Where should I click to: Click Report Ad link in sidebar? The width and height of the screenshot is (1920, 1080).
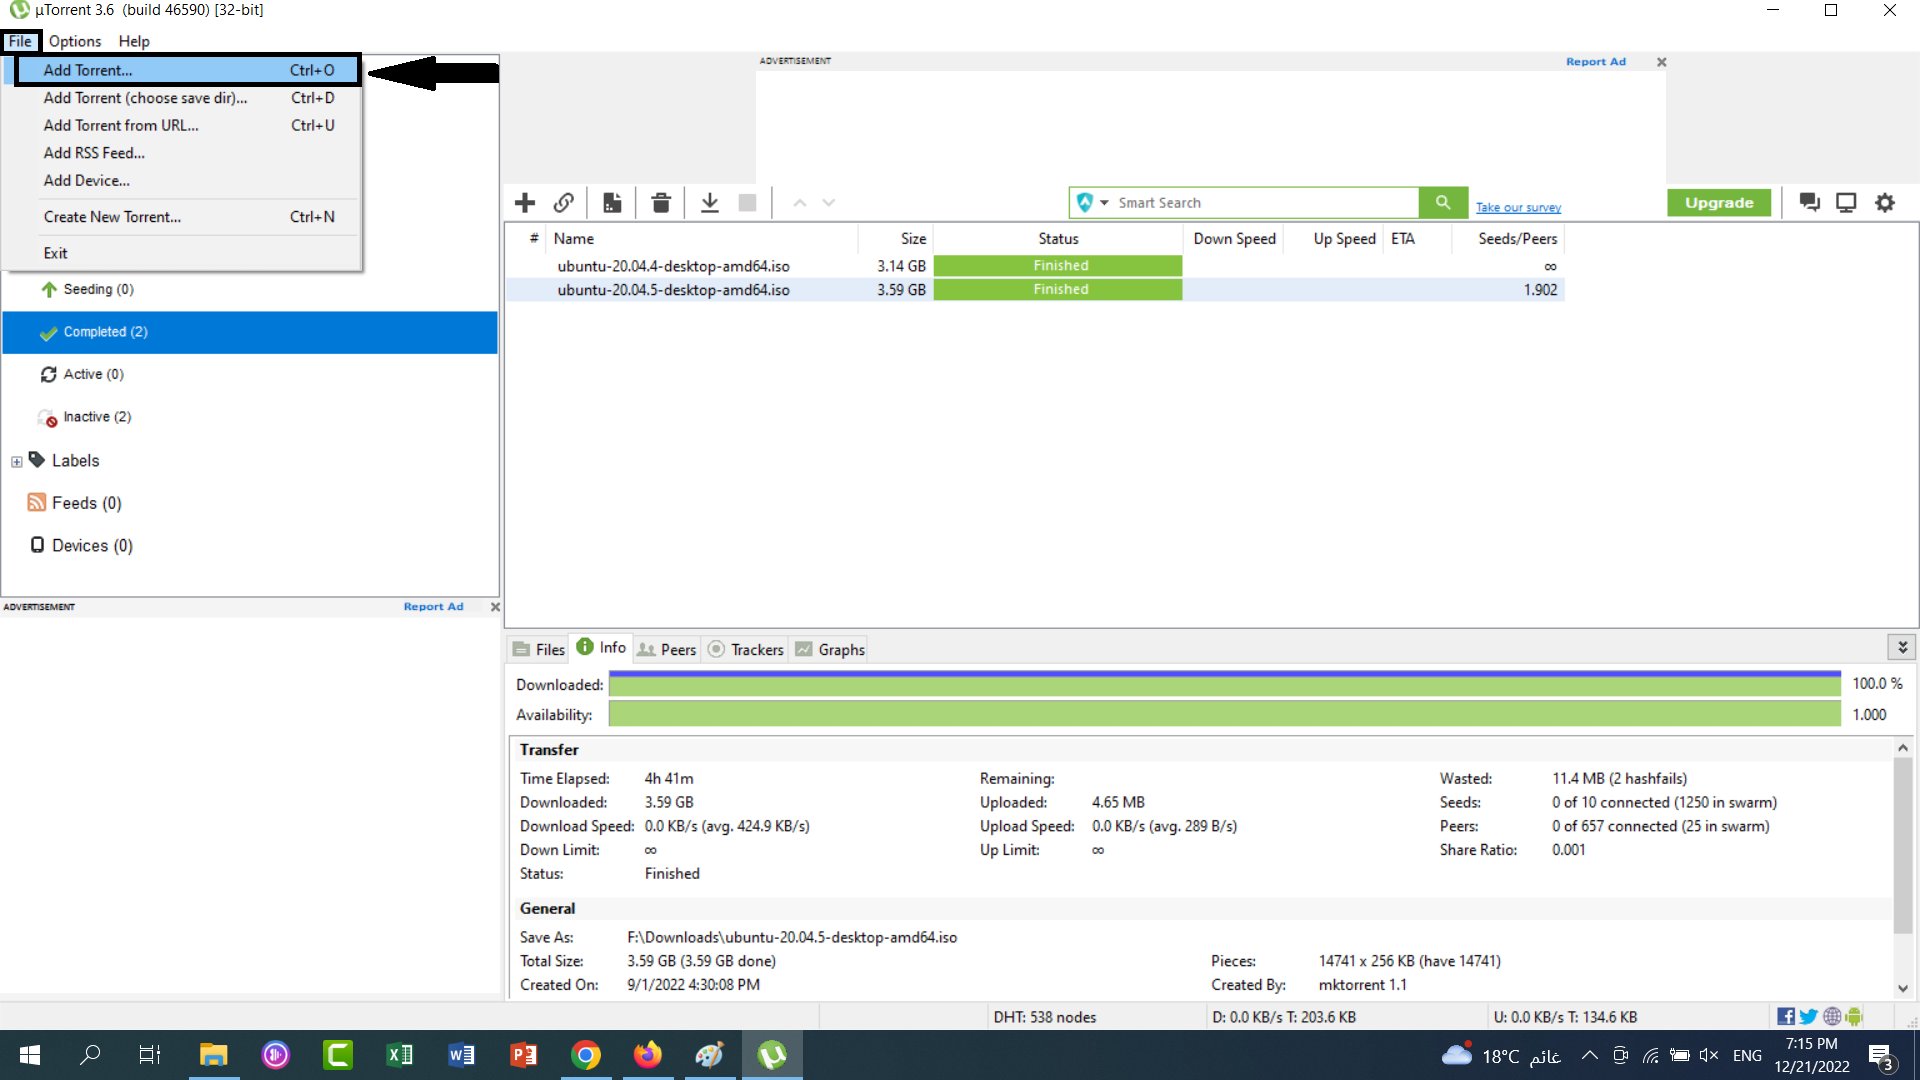click(x=434, y=607)
